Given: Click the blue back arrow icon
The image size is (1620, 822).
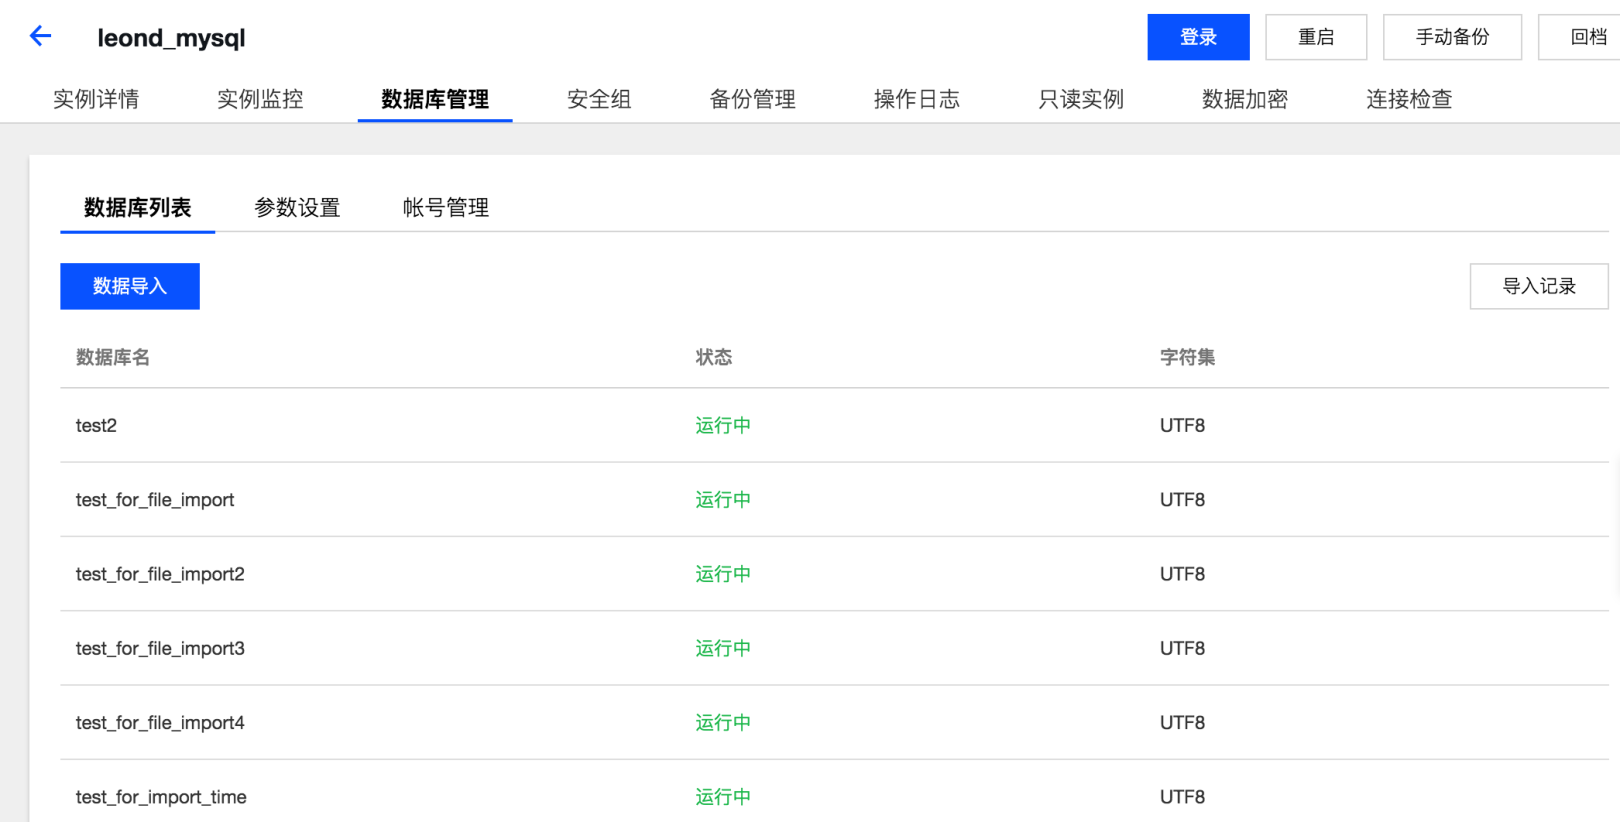Looking at the screenshot, I should [40, 37].
